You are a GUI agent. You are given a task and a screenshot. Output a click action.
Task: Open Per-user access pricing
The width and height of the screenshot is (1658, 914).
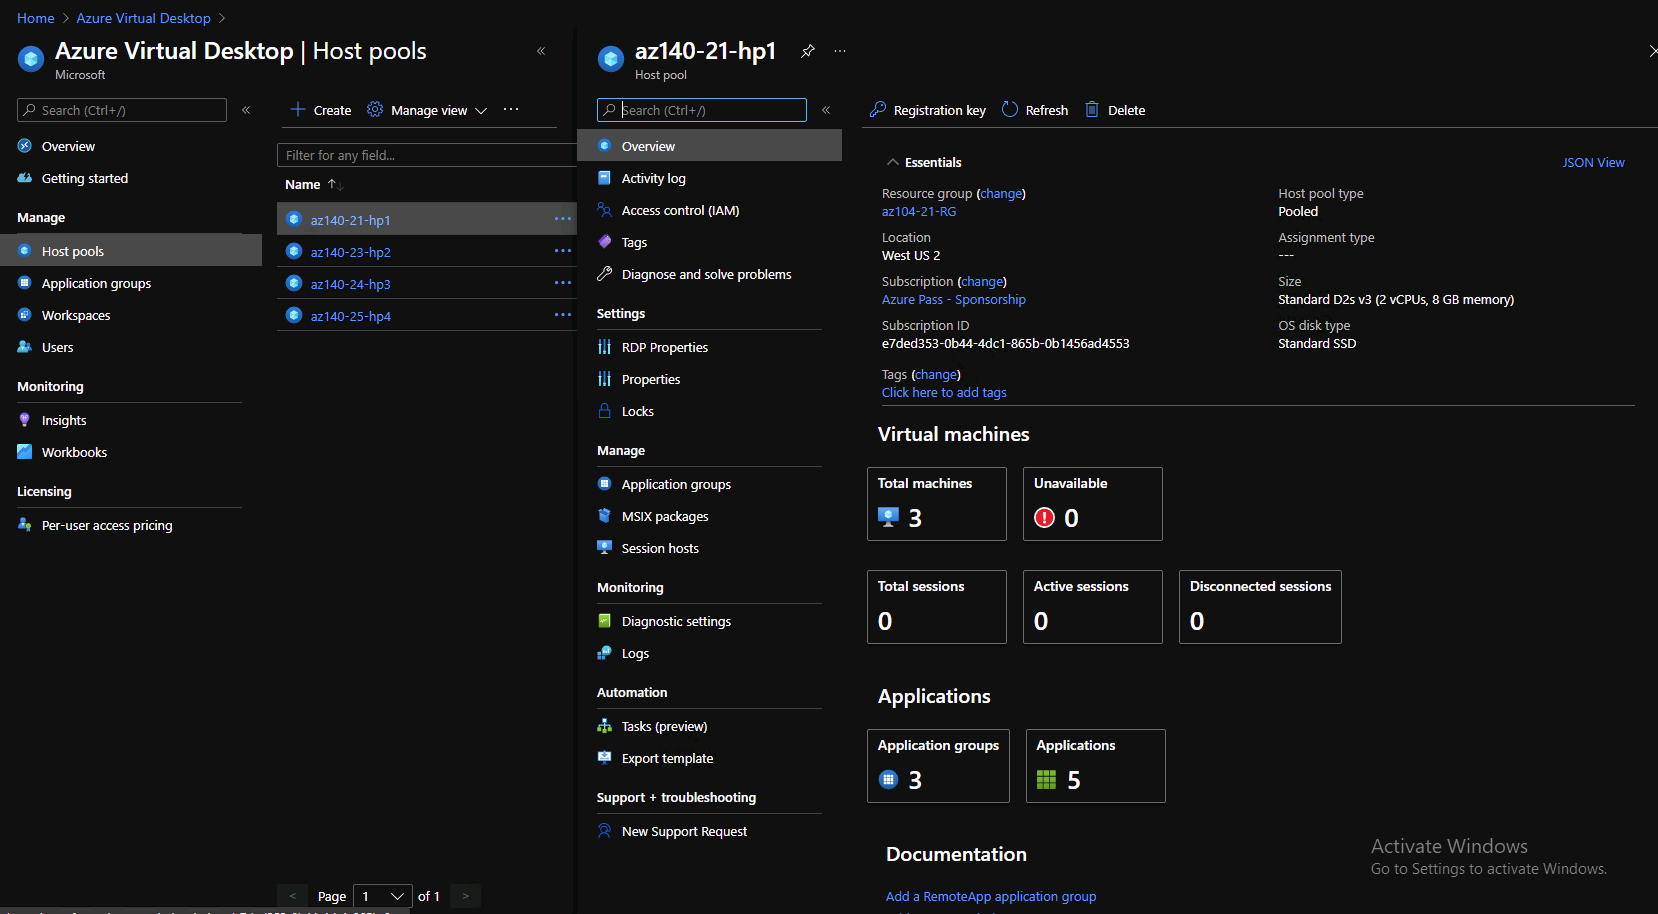pos(106,524)
